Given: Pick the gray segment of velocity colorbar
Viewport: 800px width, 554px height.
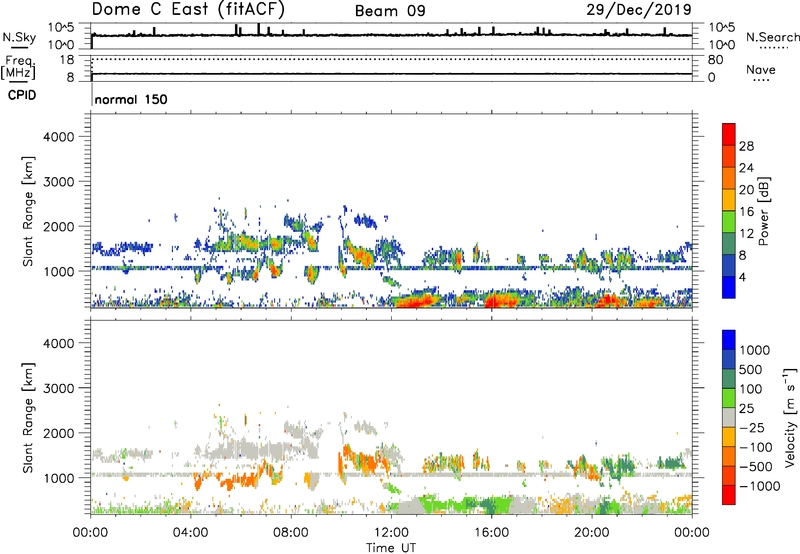Looking at the screenshot, I should [729, 418].
